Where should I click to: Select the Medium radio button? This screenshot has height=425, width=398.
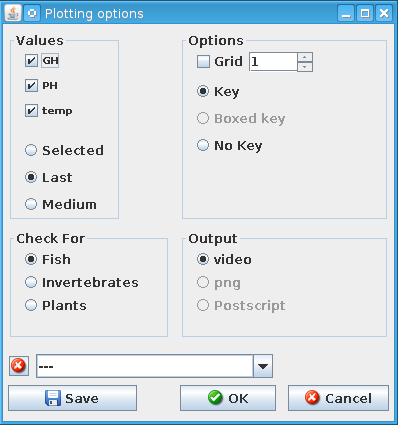pos(31,204)
